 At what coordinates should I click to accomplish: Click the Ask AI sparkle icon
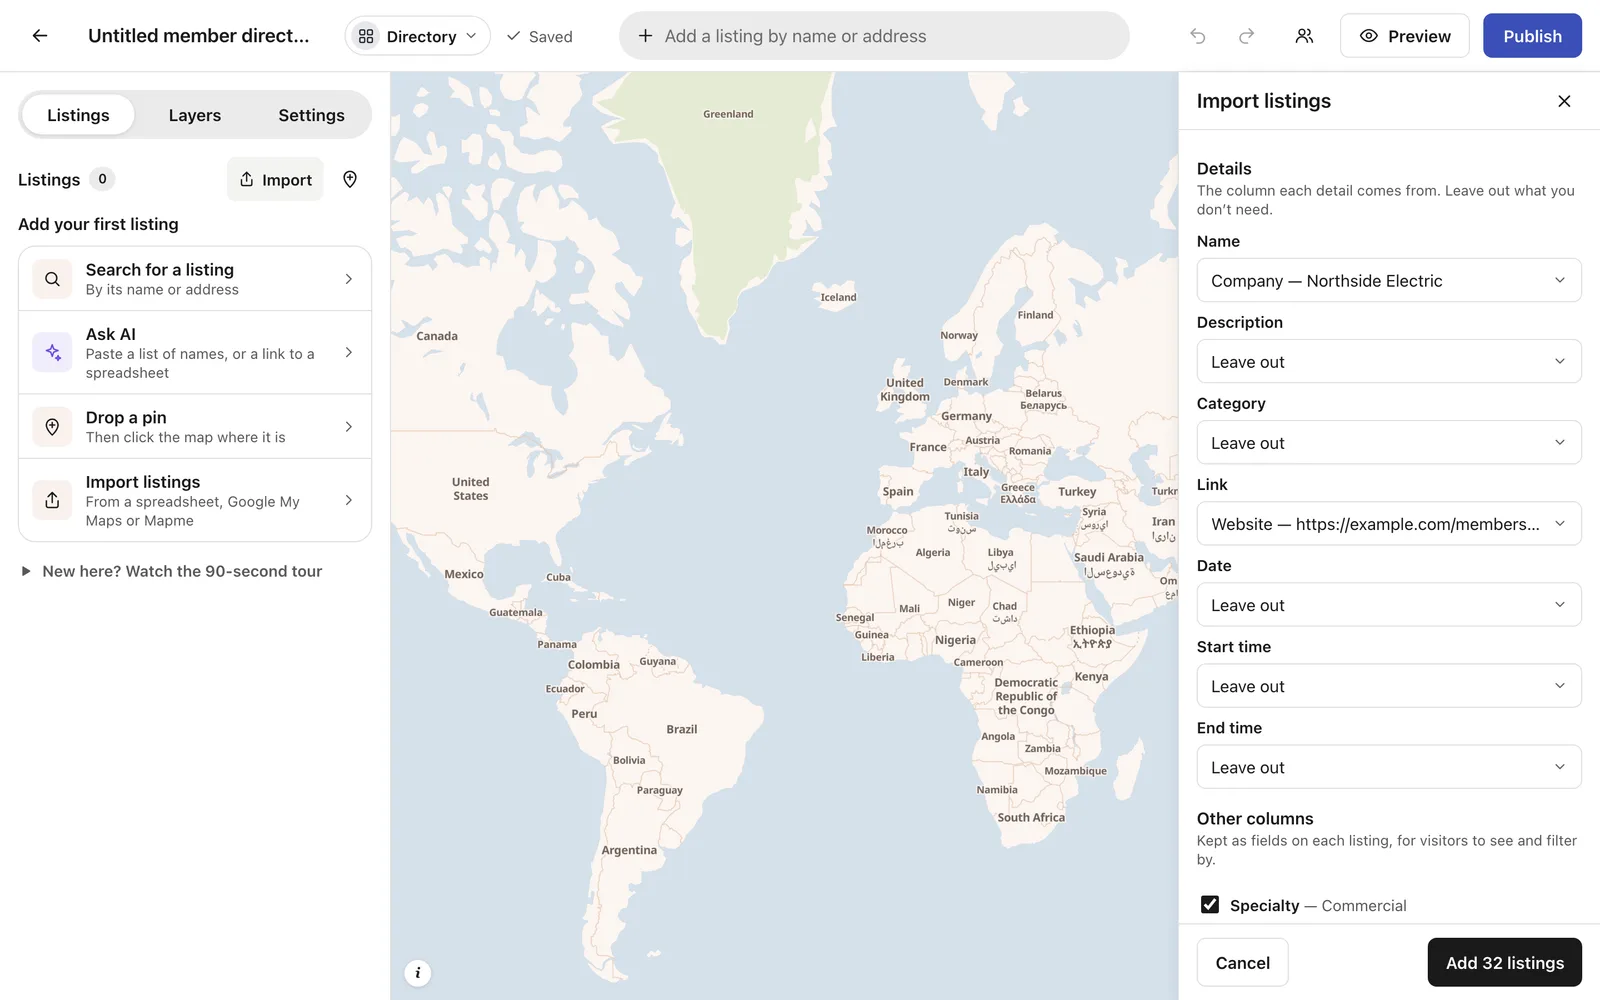coord(52,352)
